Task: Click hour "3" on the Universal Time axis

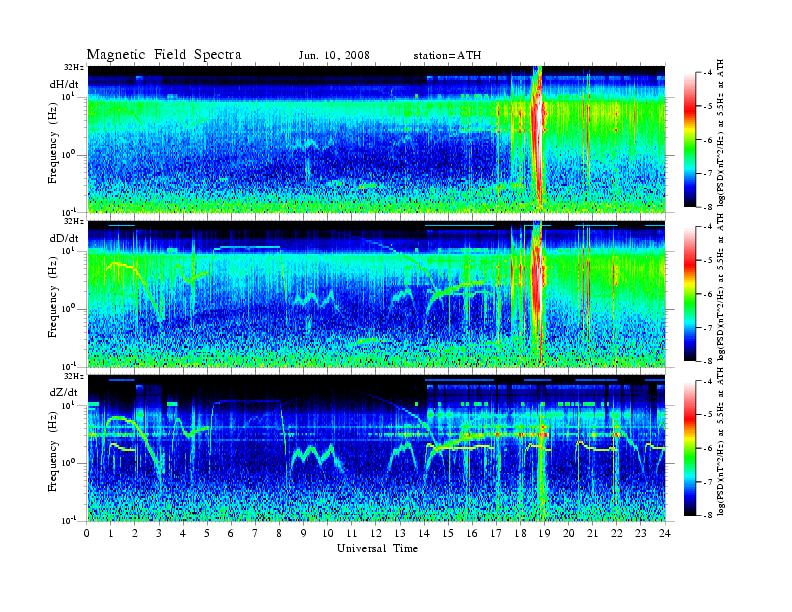Action: tap(159, 533)
